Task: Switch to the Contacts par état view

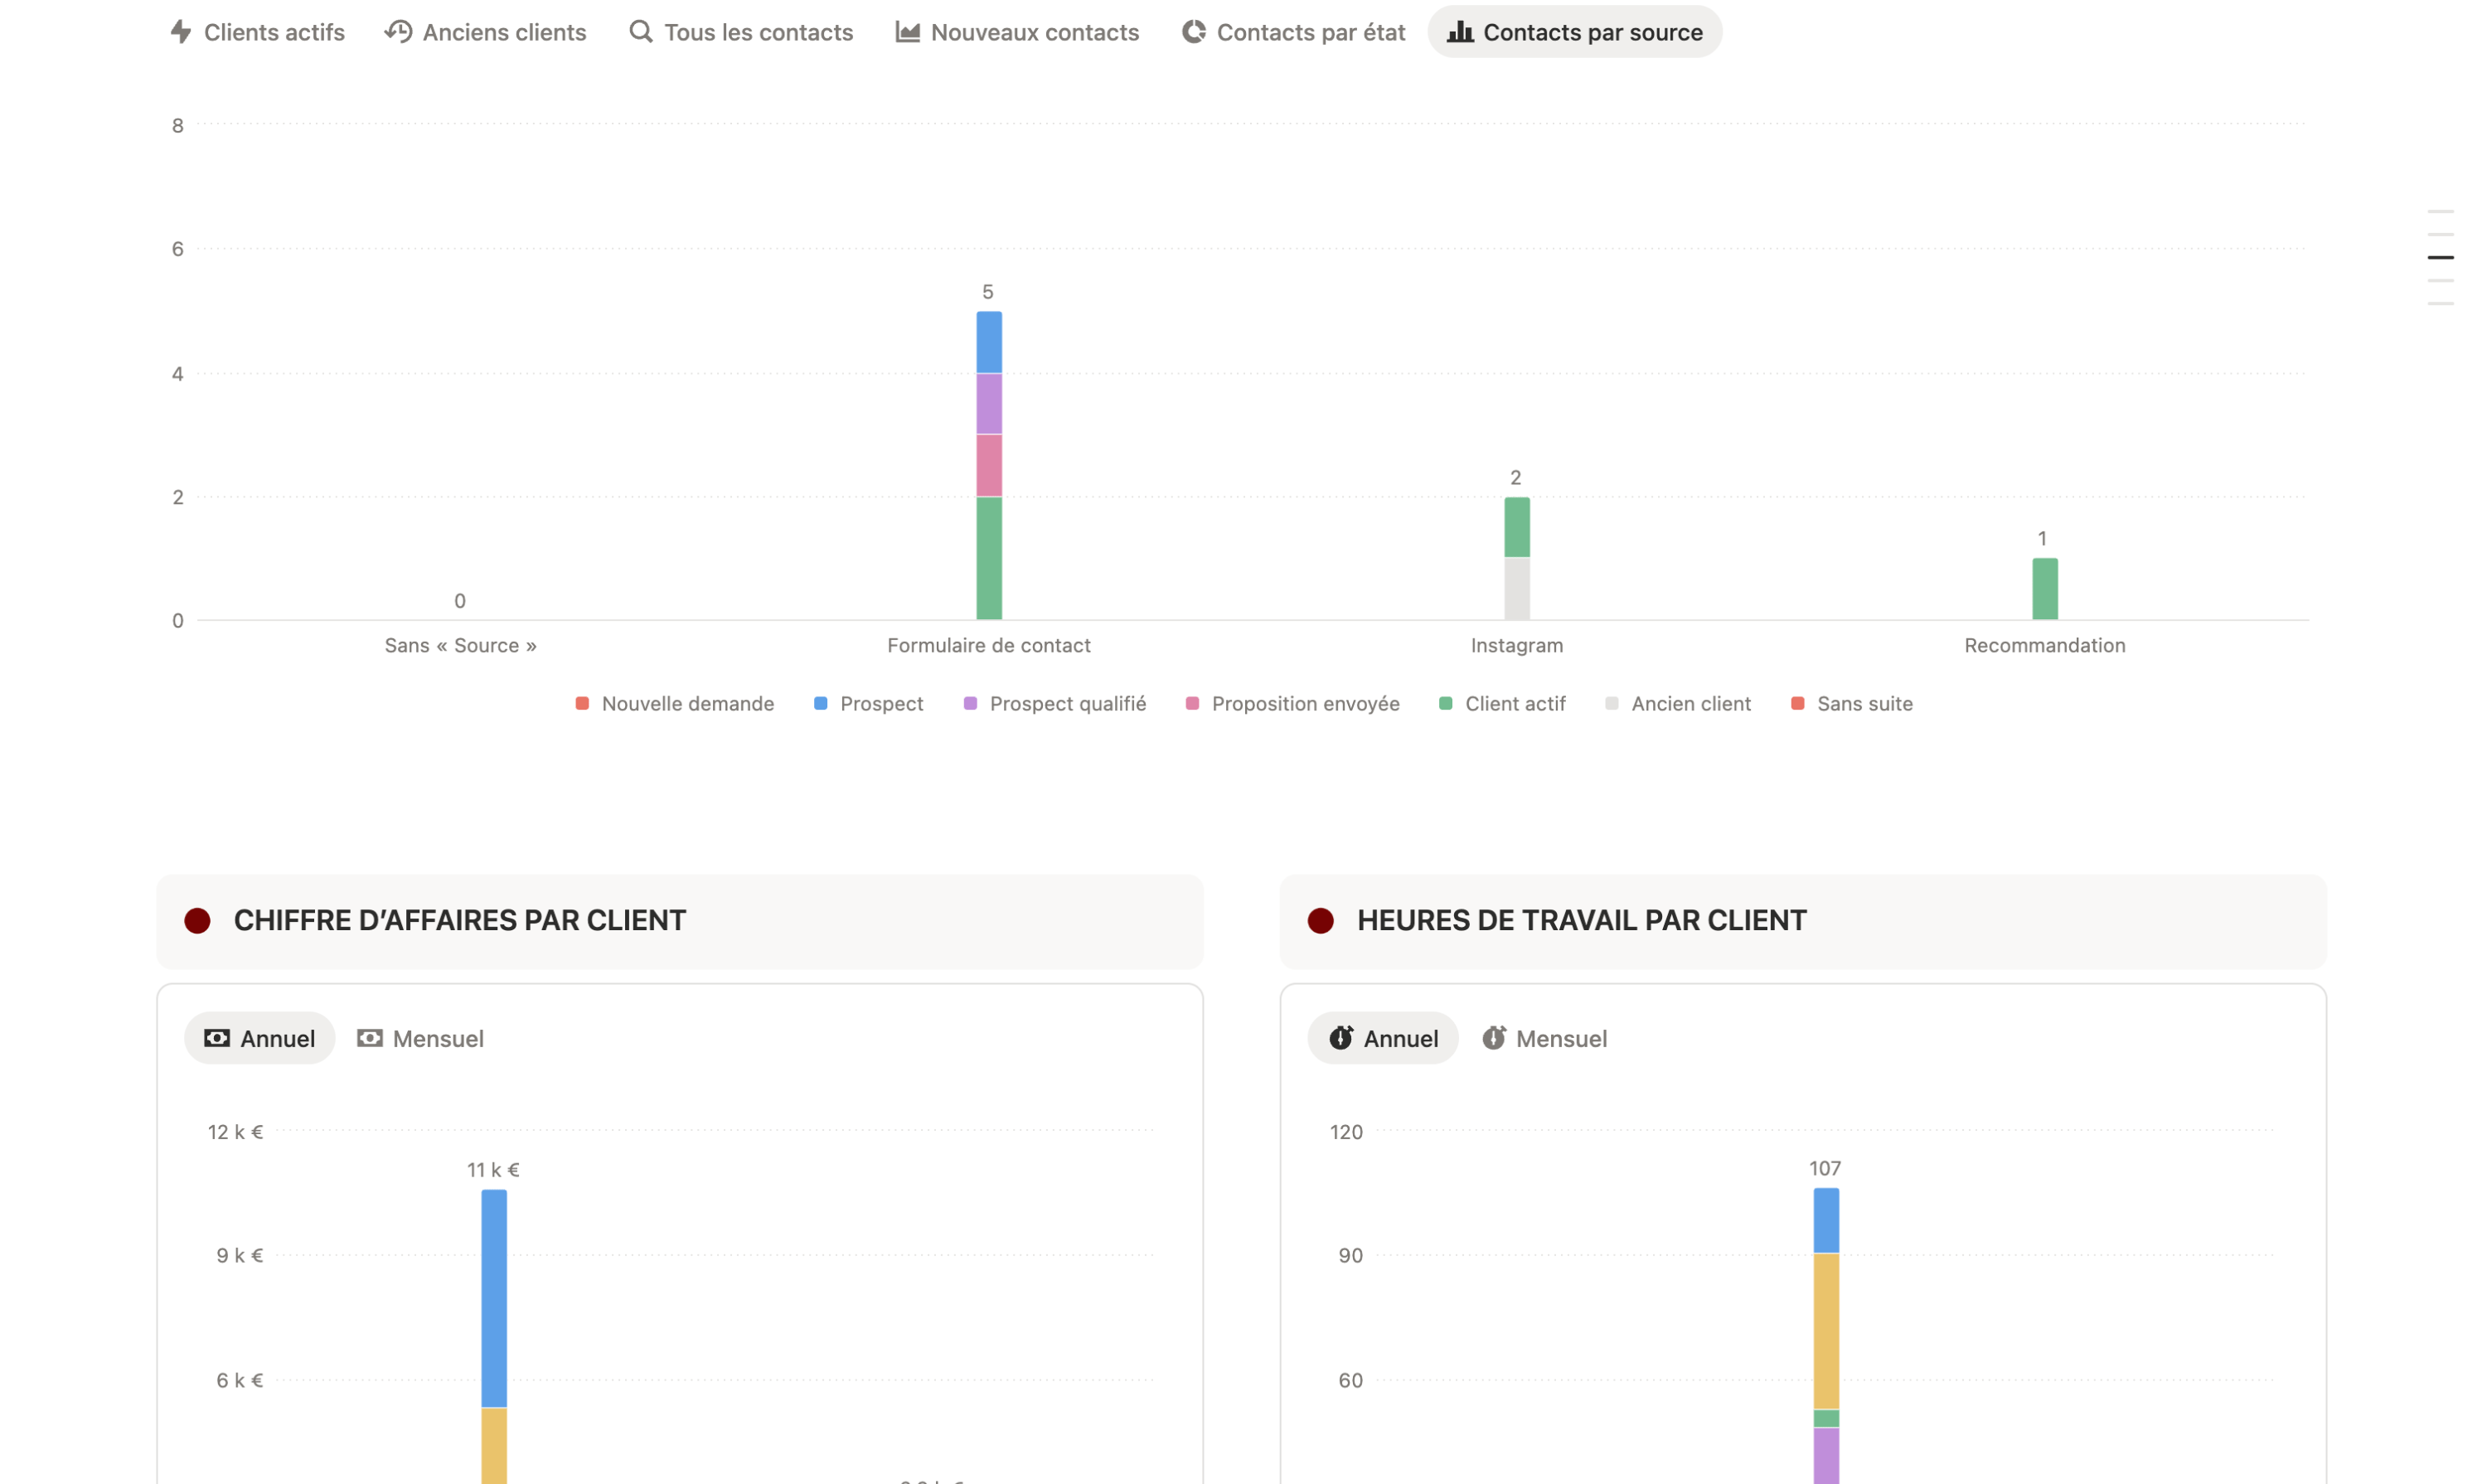Action: click(x=1292, y=31)
